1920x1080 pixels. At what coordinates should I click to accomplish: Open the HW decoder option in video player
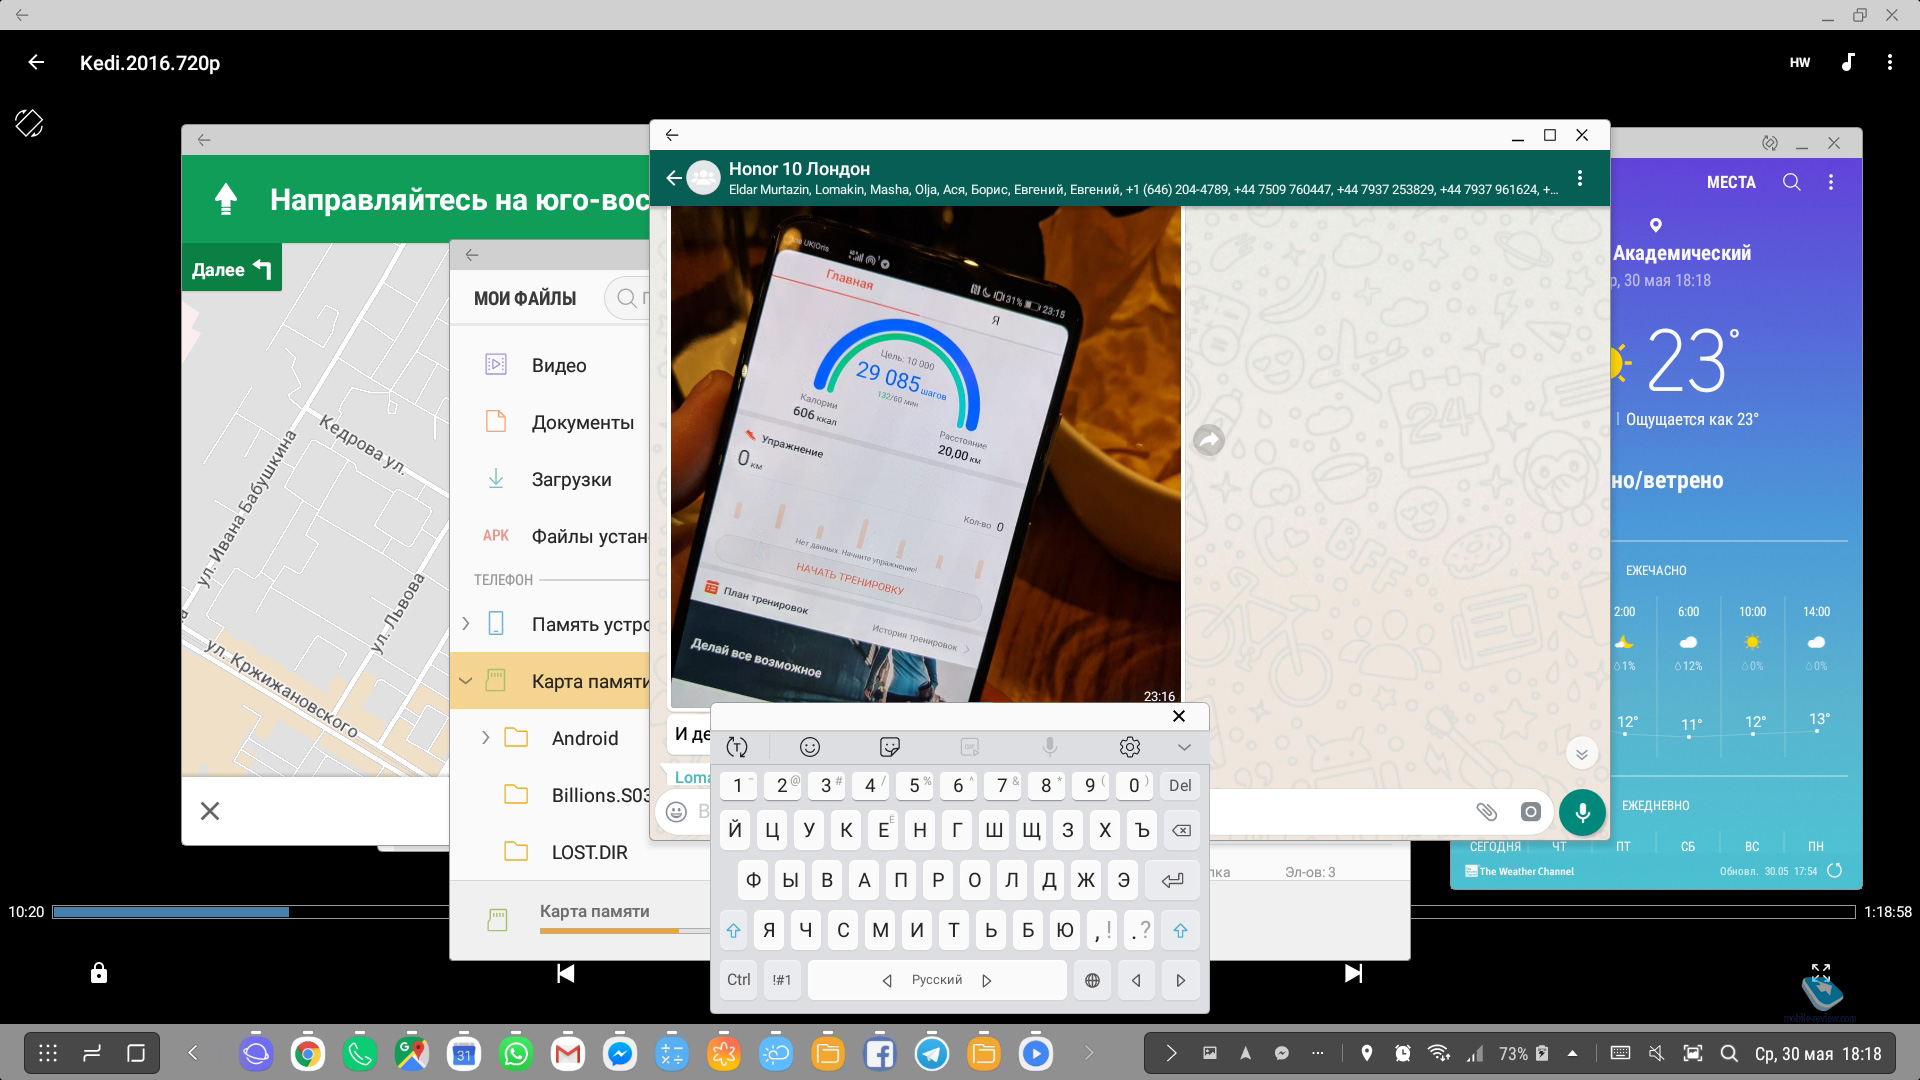tap(1800, 62)
